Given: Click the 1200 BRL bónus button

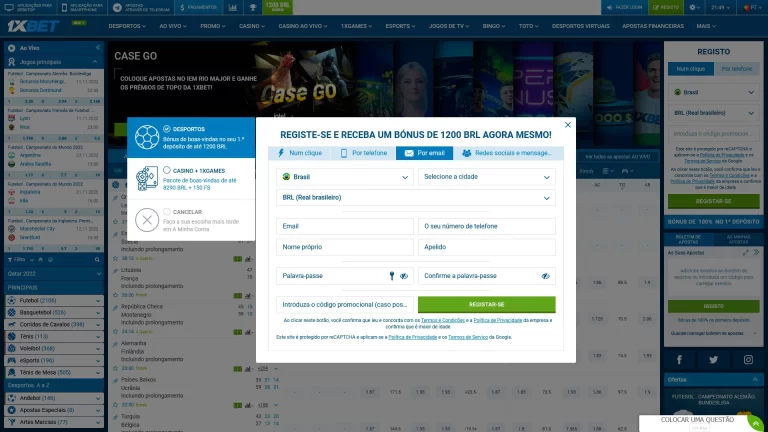Looking at the screenshot, I should 278,7.
